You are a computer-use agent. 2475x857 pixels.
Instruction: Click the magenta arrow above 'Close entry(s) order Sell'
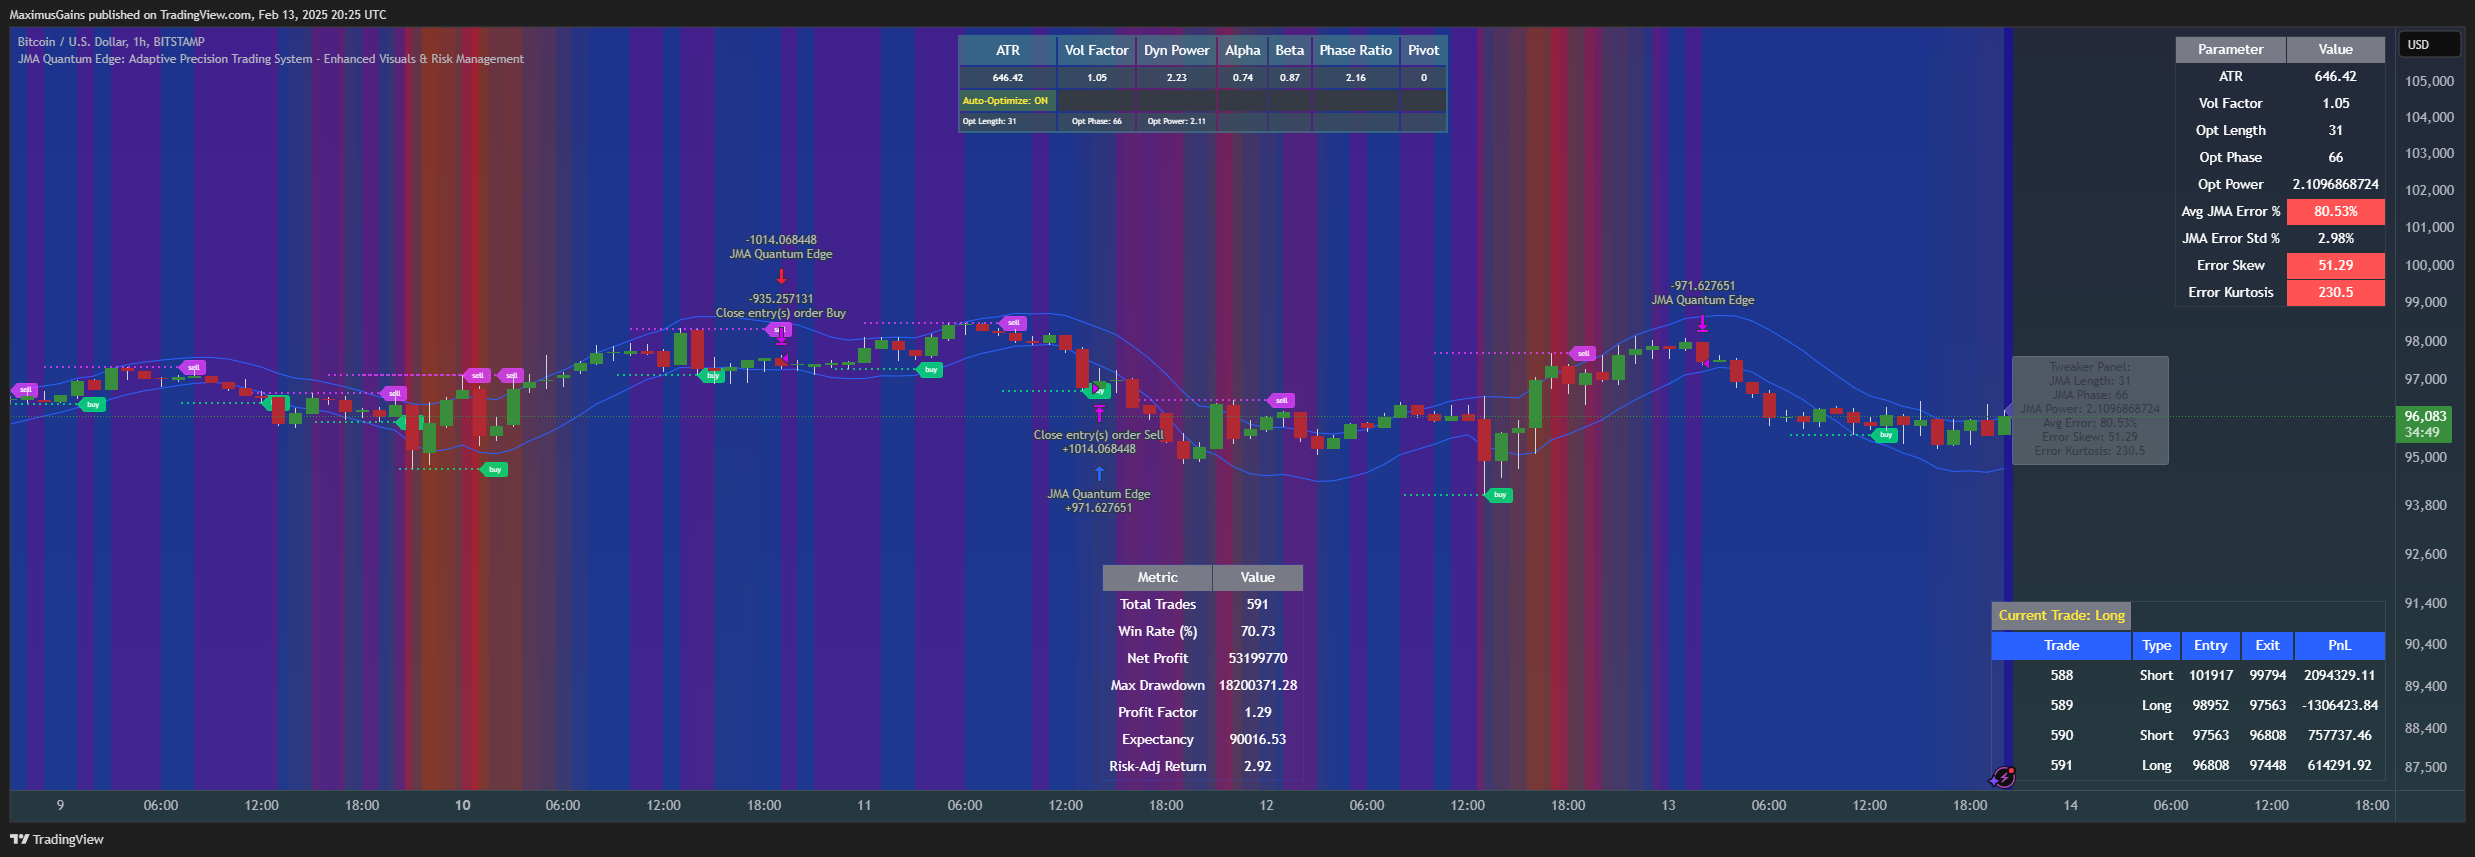coord(1099,412)
